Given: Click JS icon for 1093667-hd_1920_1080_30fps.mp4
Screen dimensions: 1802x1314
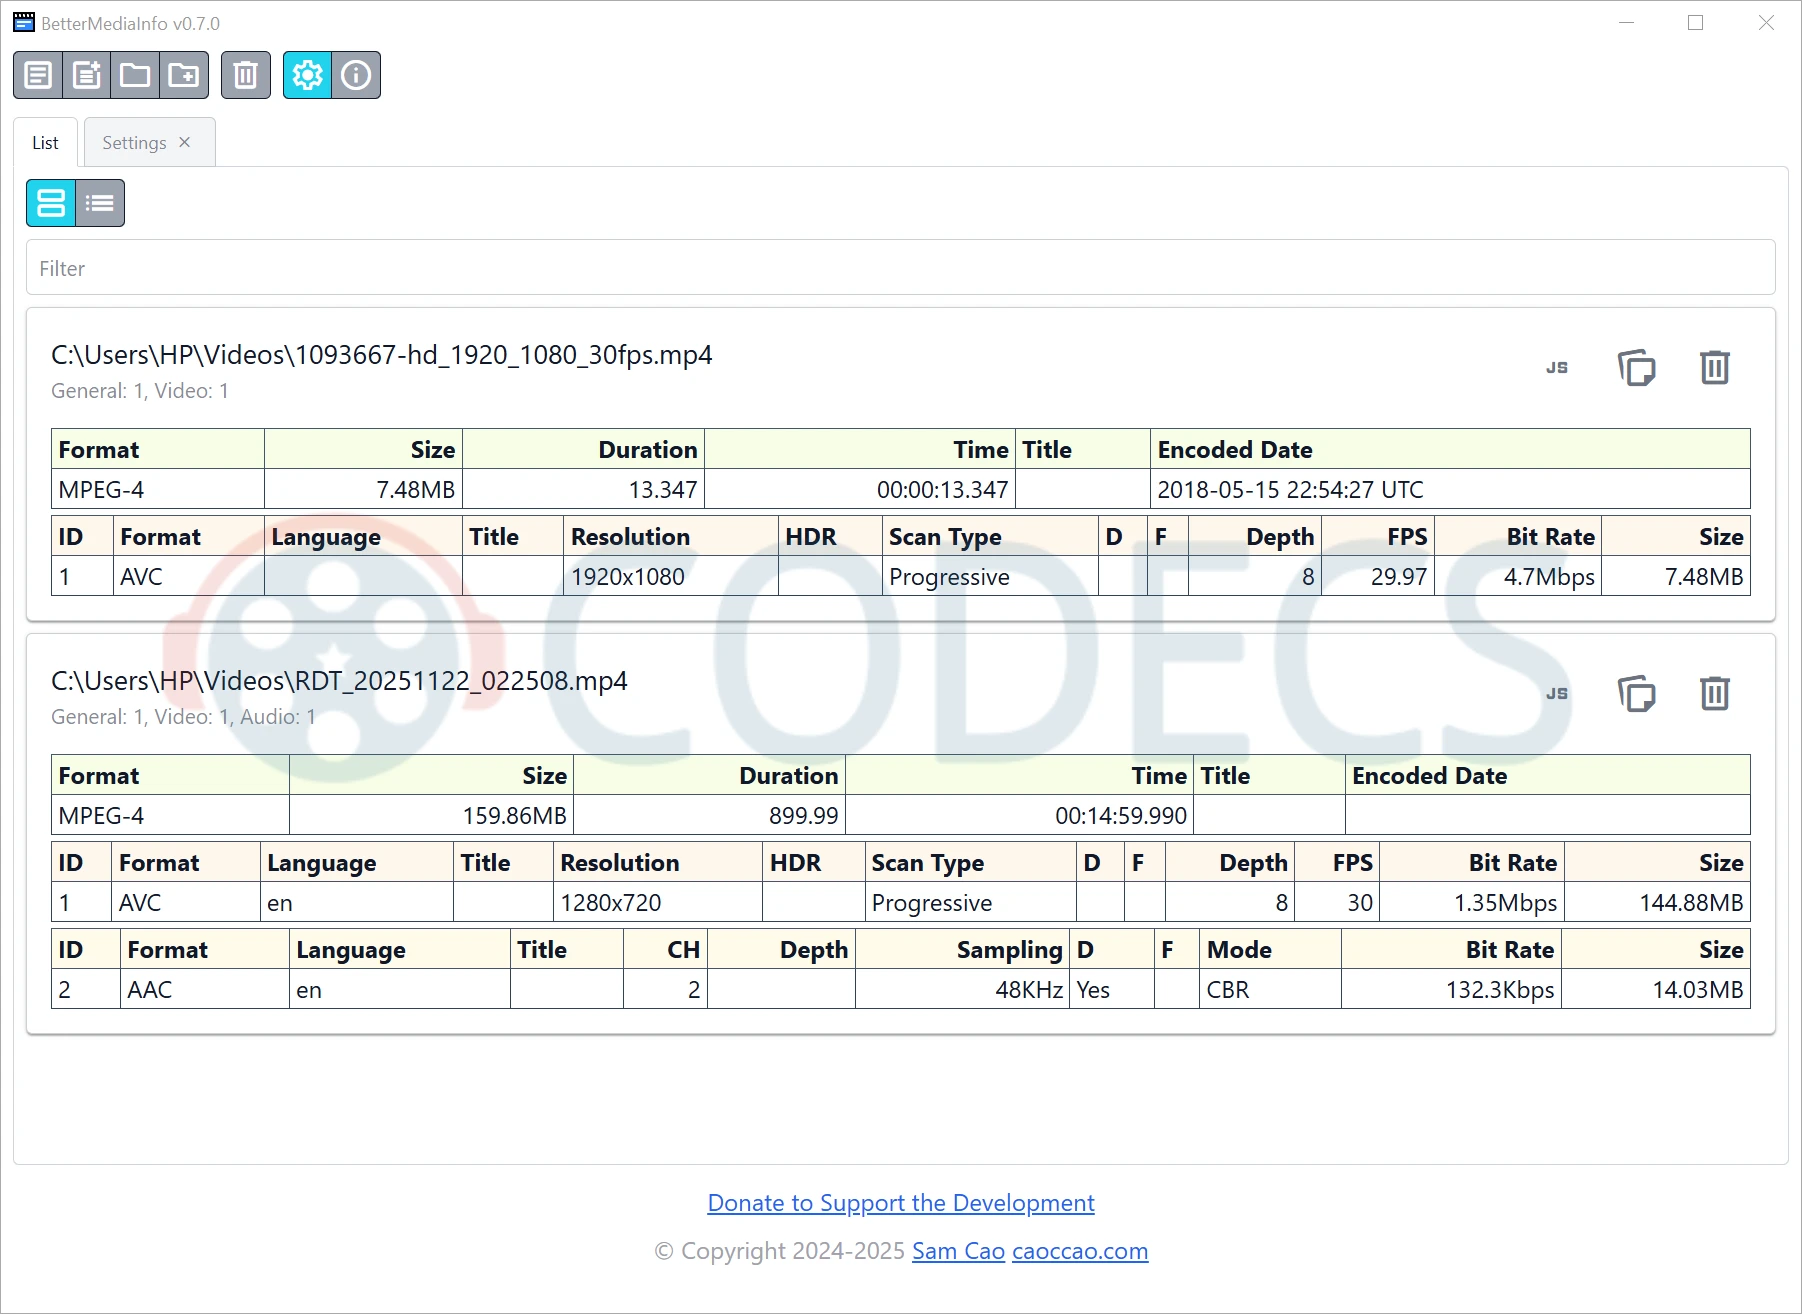Looking at the screenshot, I should [x=1557, y=368].
